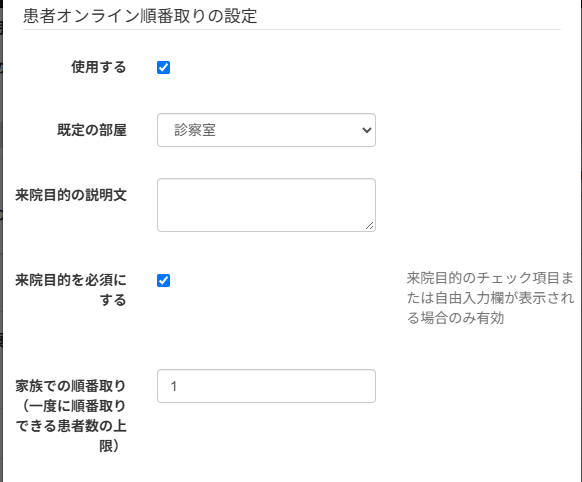
Task: Click the resize grip of the 説明文 textarea
Action: pyautogui.click(x=369, y=225)
